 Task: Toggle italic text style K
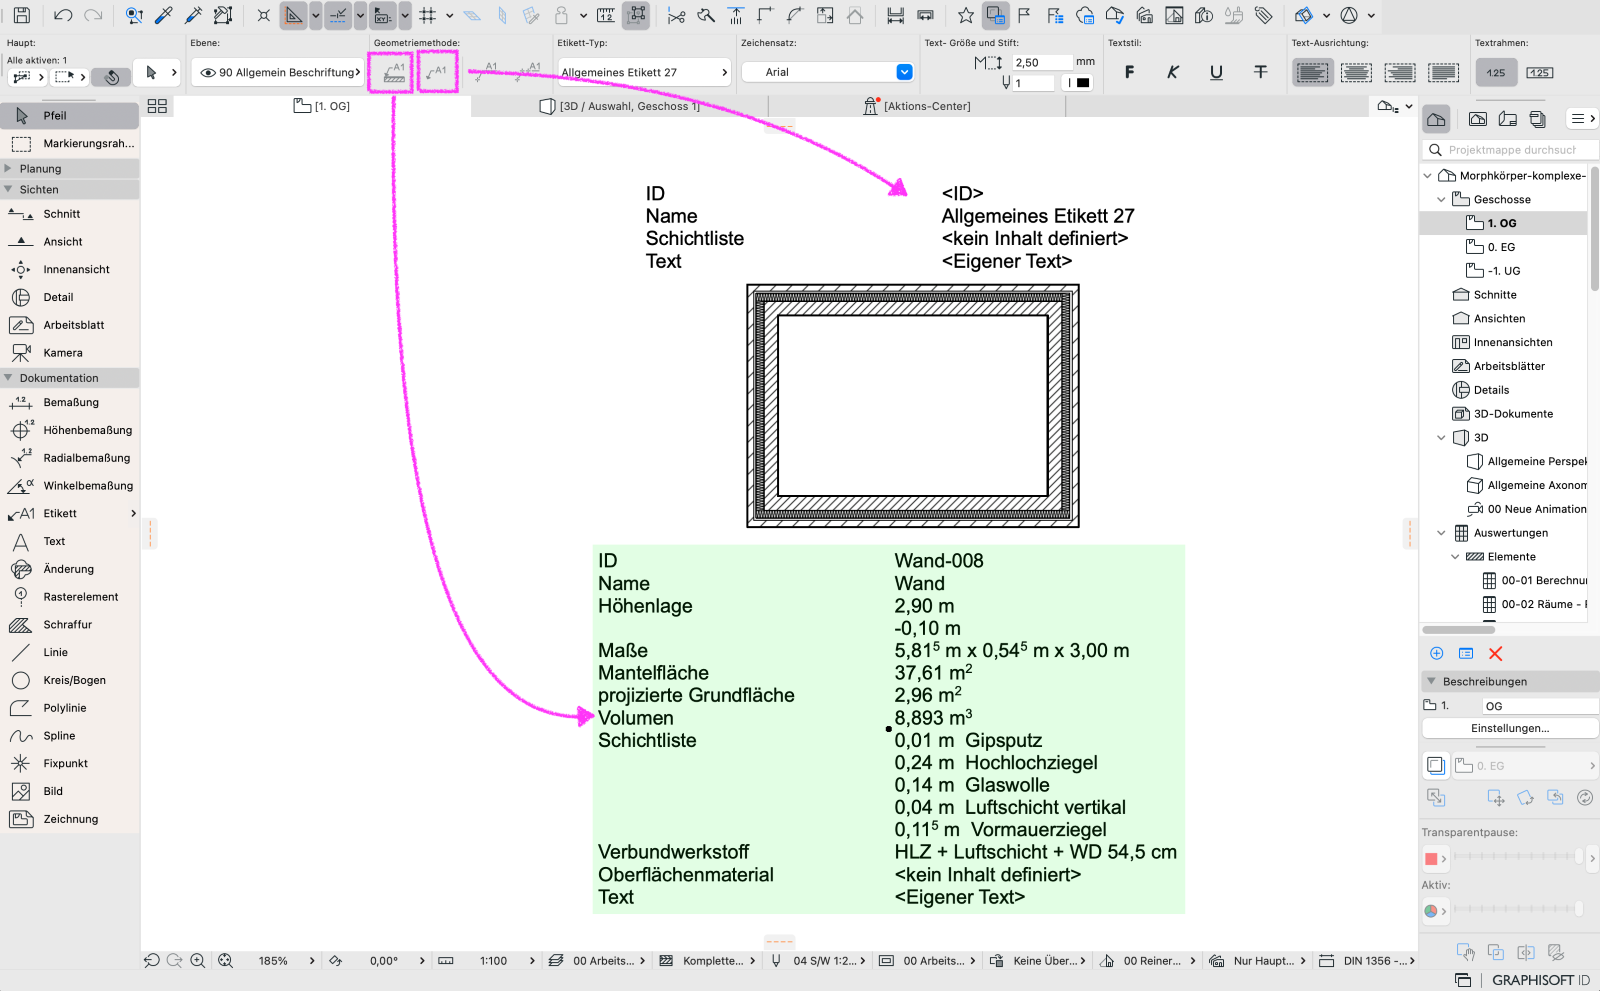1173,72
